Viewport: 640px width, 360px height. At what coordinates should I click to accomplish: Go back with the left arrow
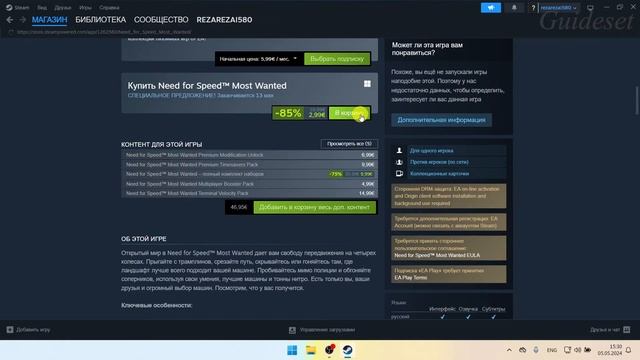point(10,20)
